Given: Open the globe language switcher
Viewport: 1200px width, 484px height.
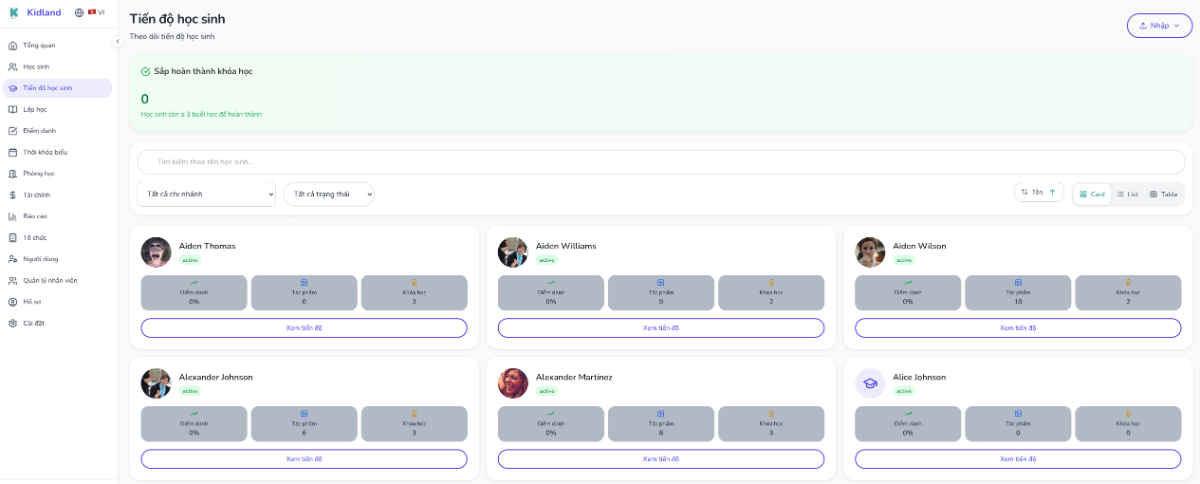Looking at the screenshot, I should click(x=79, y=12).
